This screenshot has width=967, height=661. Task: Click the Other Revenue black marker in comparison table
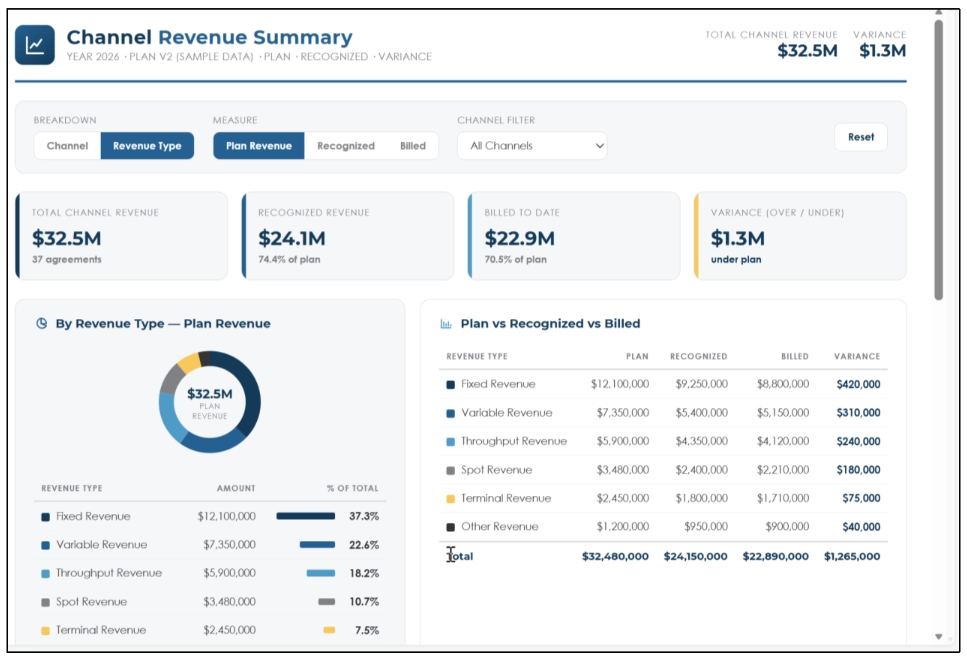point(450,527)
